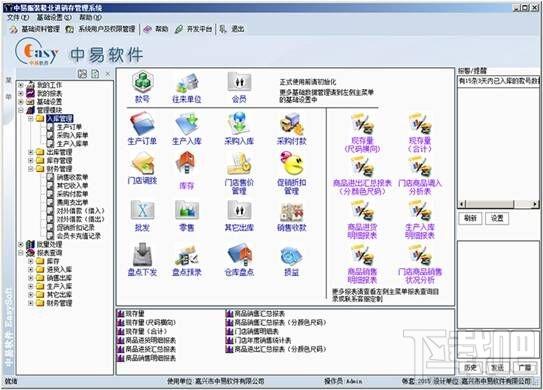This screenshot has width=543, height=390.
Task: Open the 促销折扣管理 icon
Action: [x=291, y=172]
